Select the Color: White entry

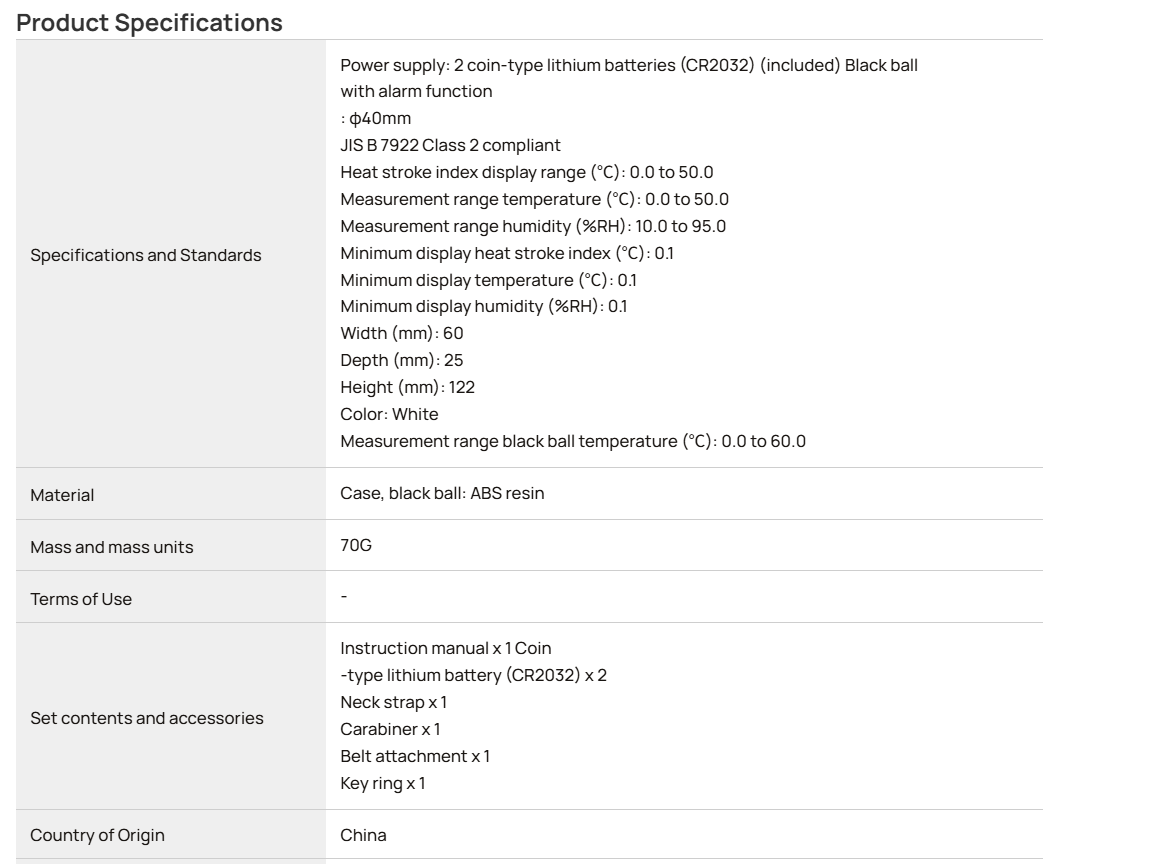[x=389, y=414]
